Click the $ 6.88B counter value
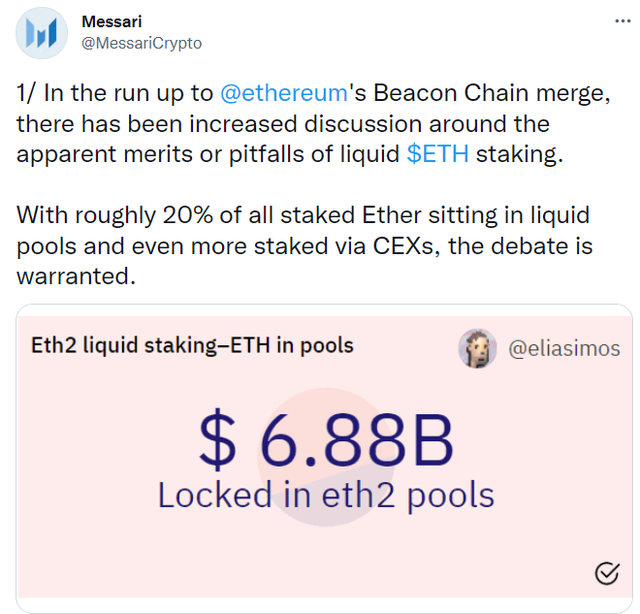 [x=326, y=442]
